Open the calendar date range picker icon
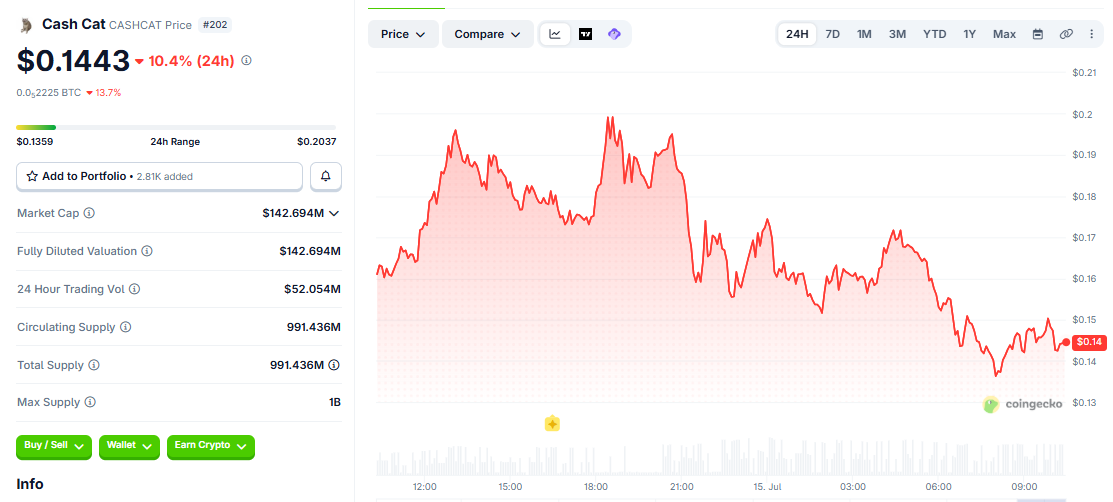This screenshot has height=502, width=1113. click(x=1038, y=34)
